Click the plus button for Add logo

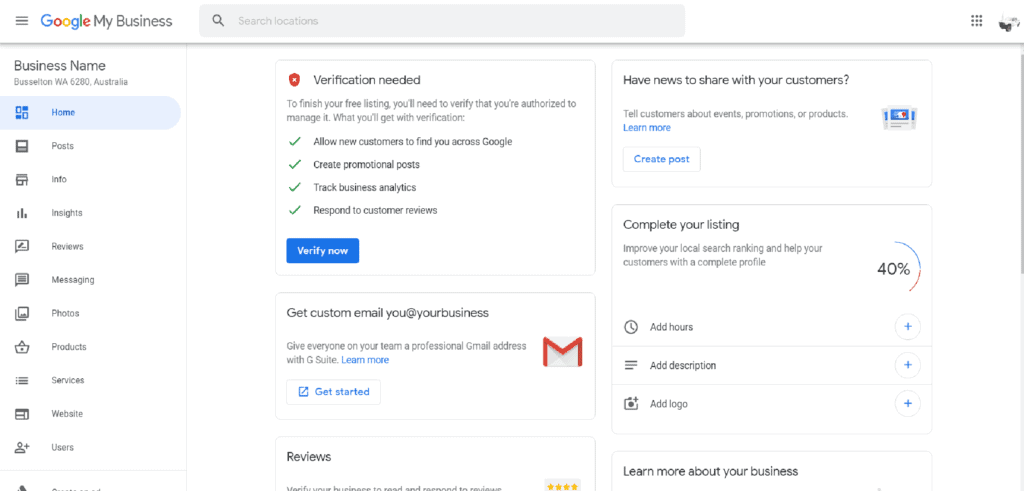[x=908, y=404]
